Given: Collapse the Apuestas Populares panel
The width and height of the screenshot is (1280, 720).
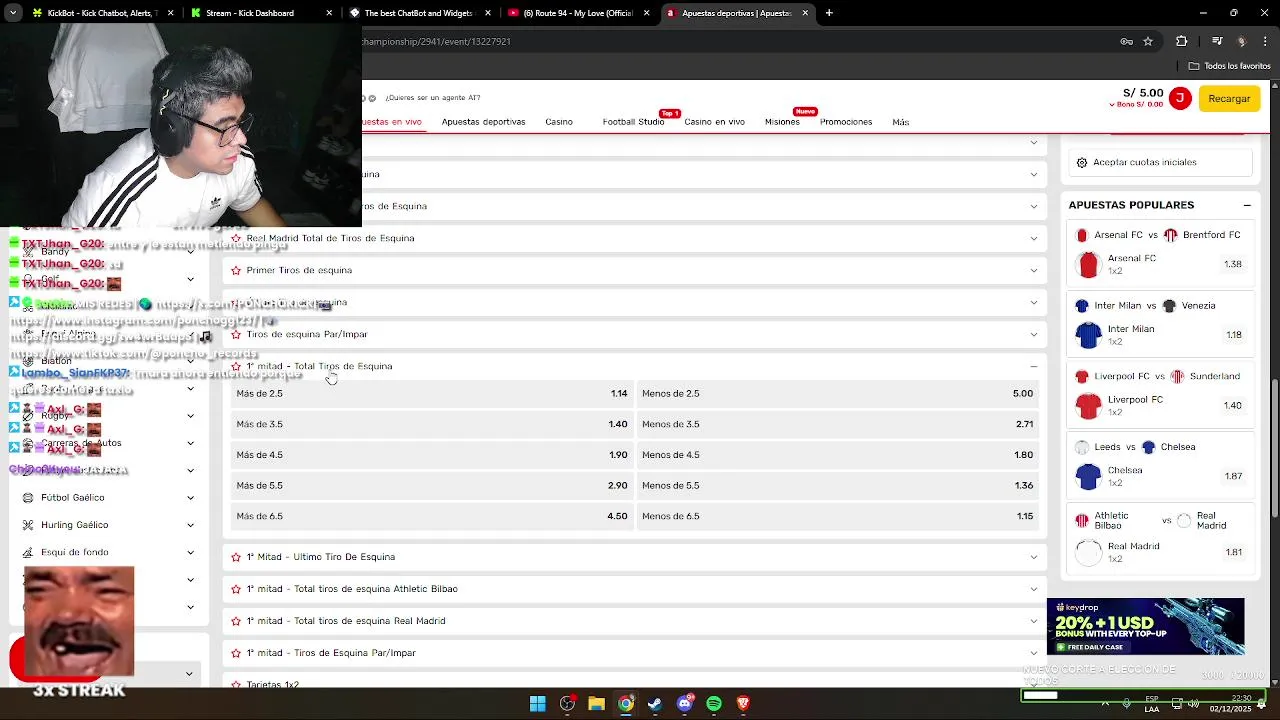Looking at the screenshot, I should 1247,205.
